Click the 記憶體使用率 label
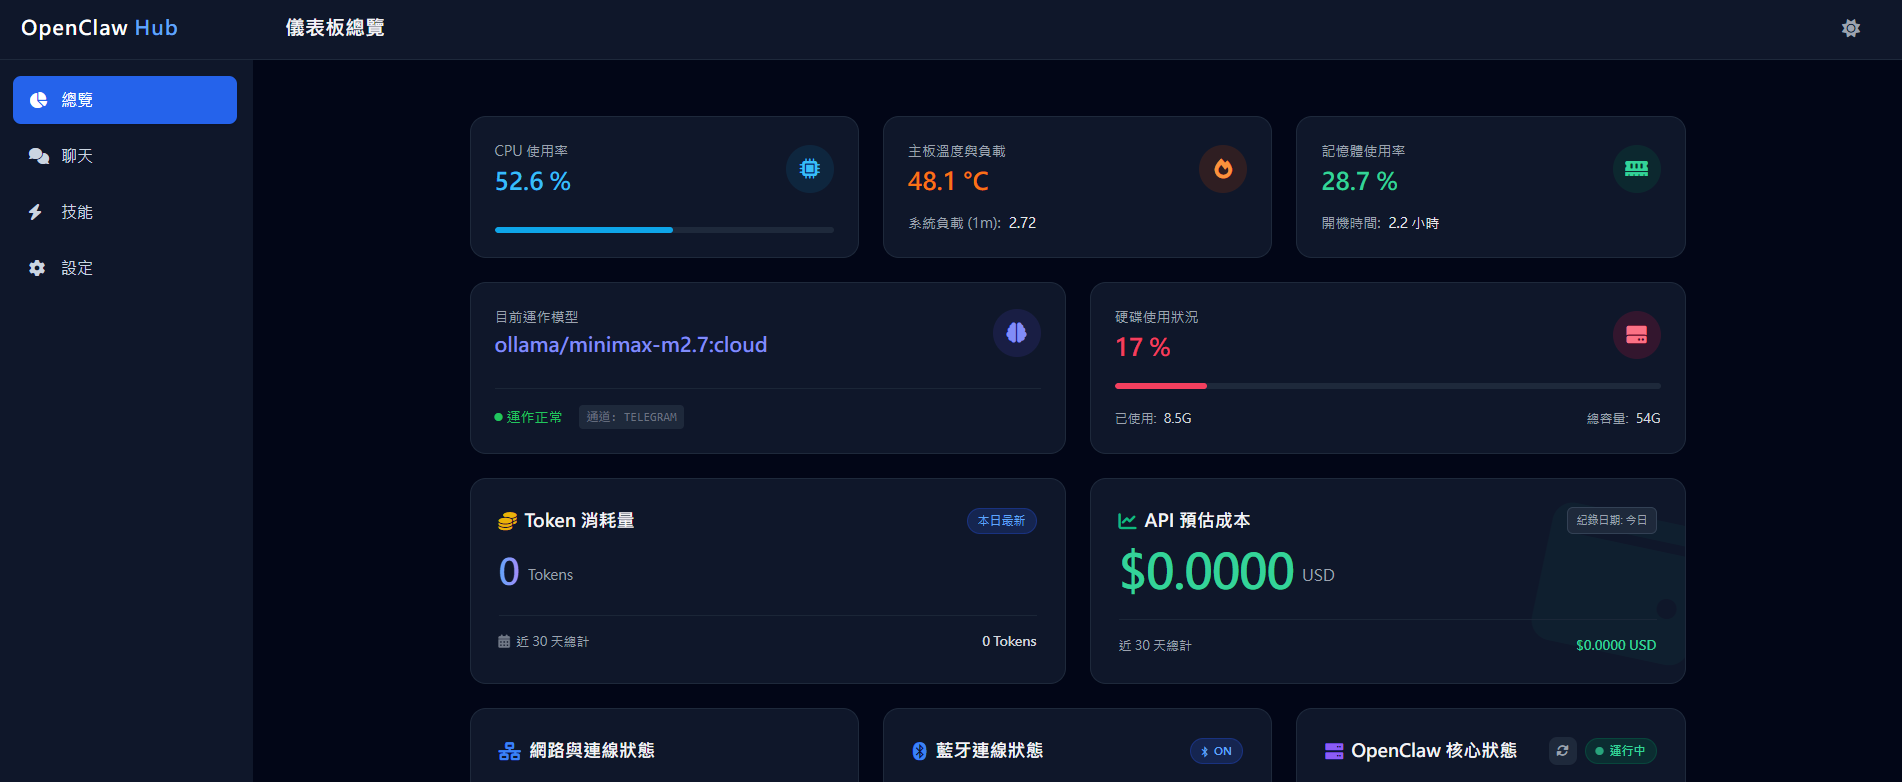This screenshot has width=1902, height=782. tap(1363, 151)
